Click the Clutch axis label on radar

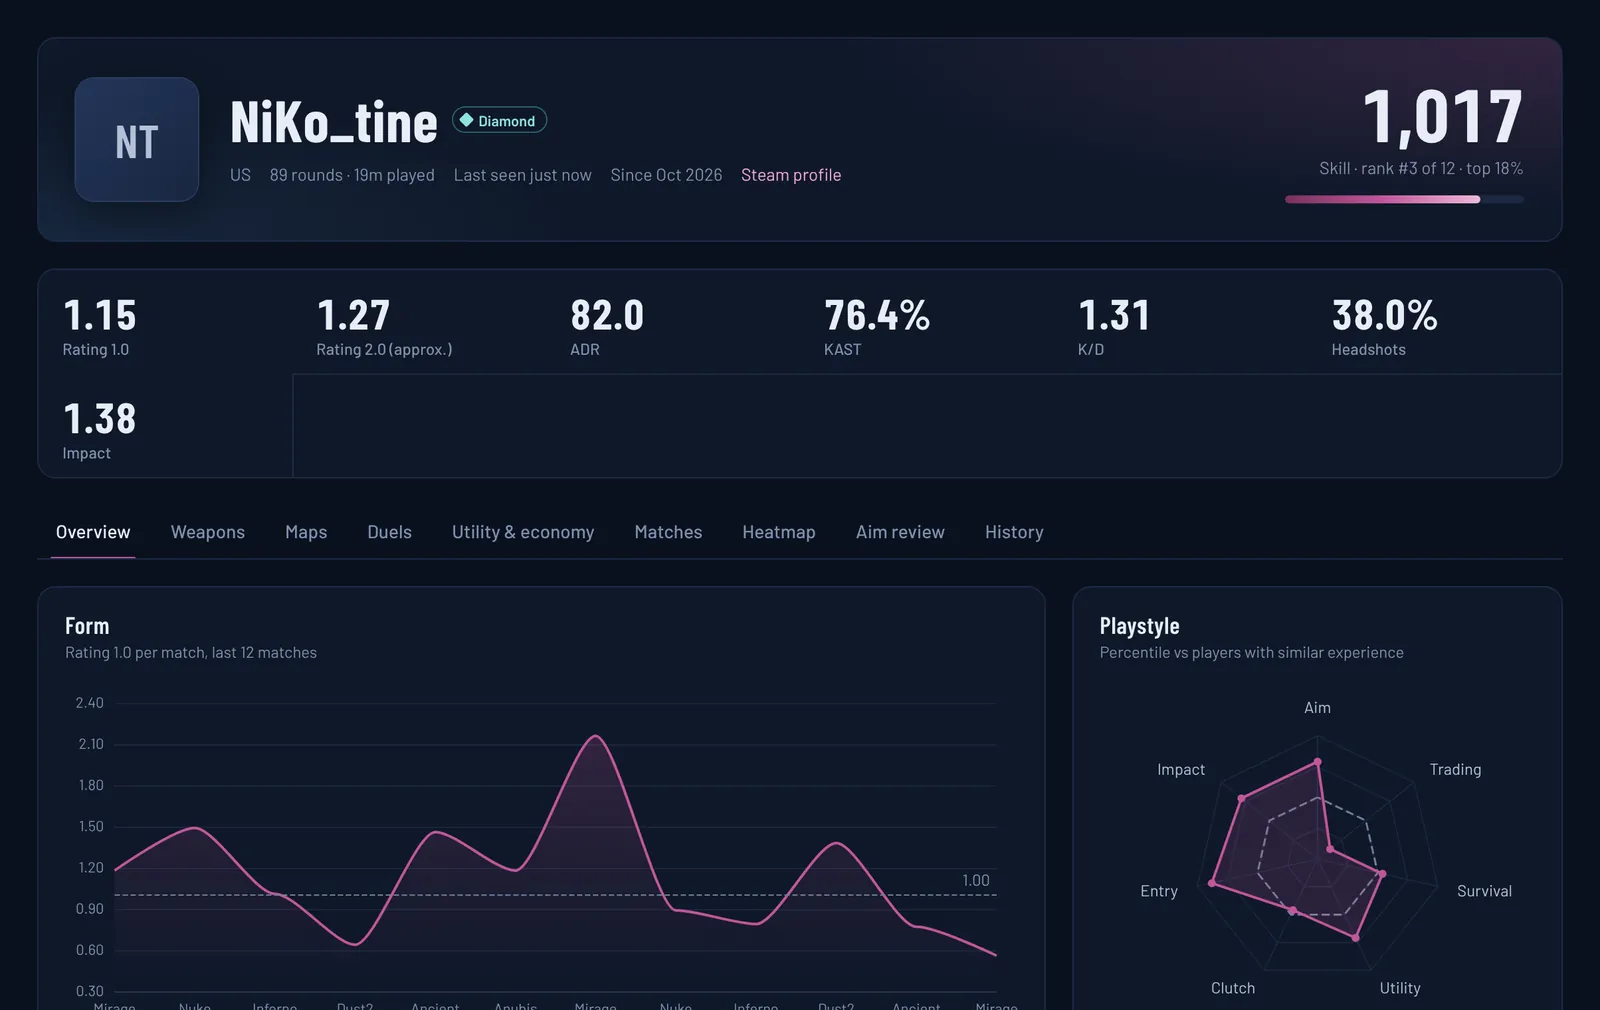coord(1233,988)
